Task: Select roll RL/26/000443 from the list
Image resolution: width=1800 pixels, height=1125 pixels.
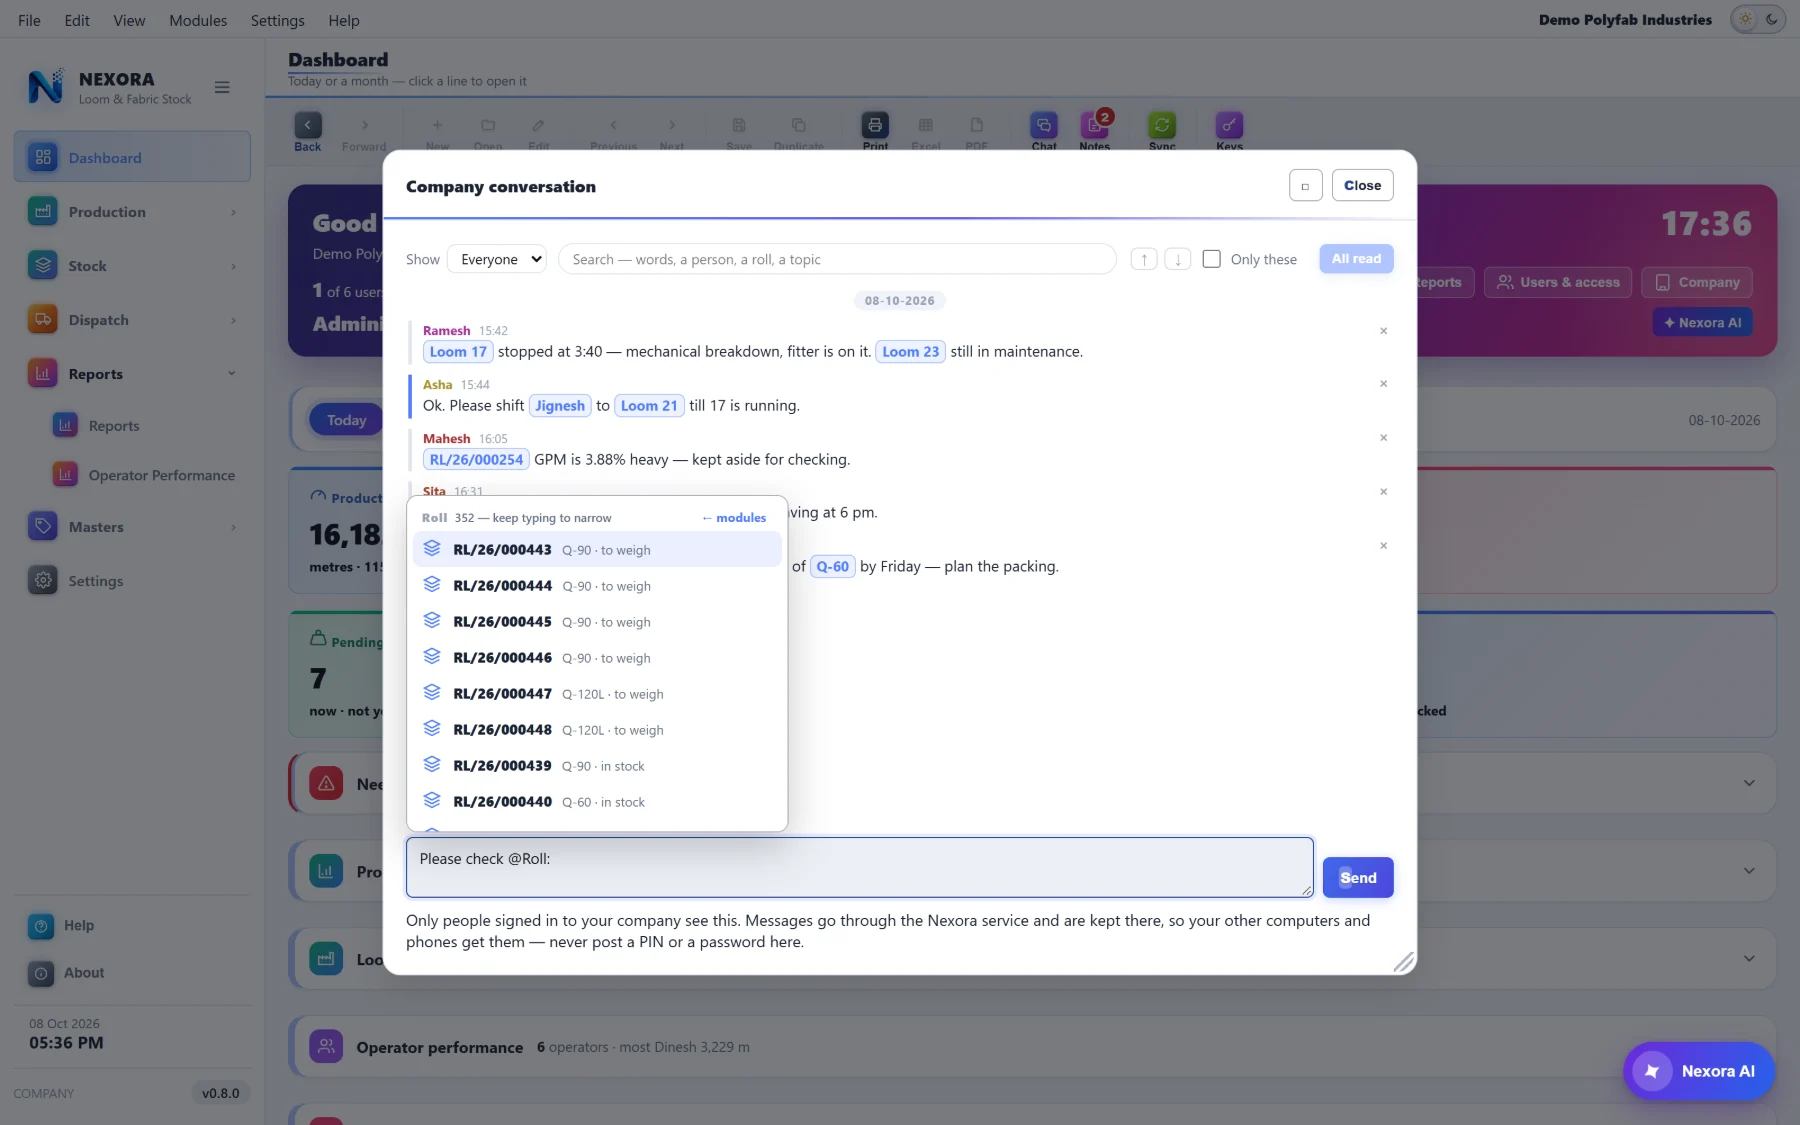Action: pos(597,550)
